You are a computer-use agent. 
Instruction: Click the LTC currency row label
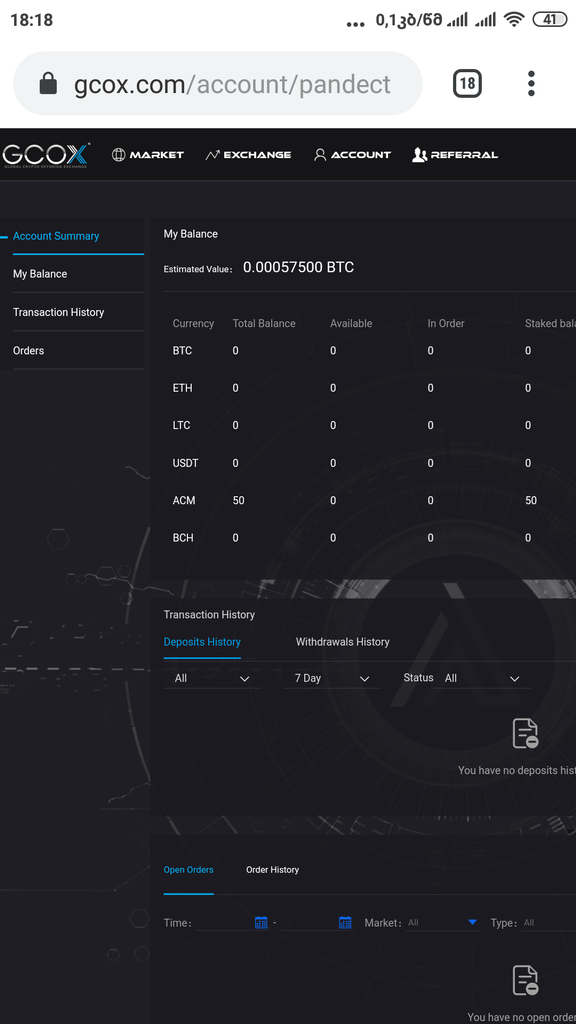[x=182, y=425]
